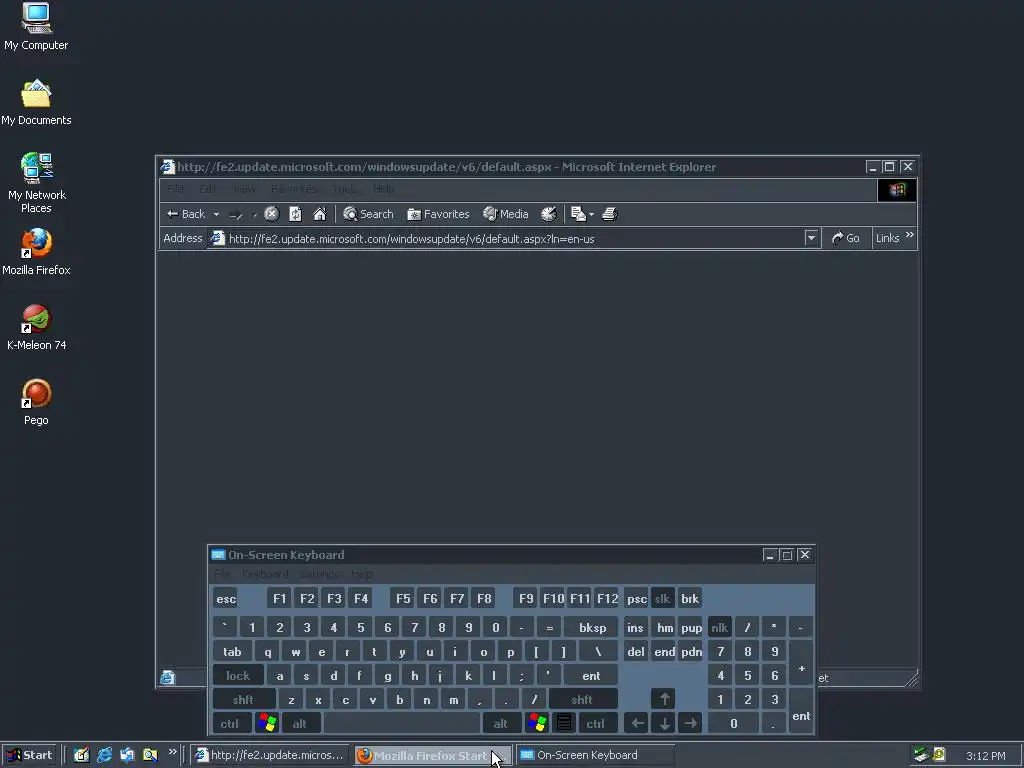Click the left arrow key on keyboard
Screen dimensions: 1024x768
636,724
